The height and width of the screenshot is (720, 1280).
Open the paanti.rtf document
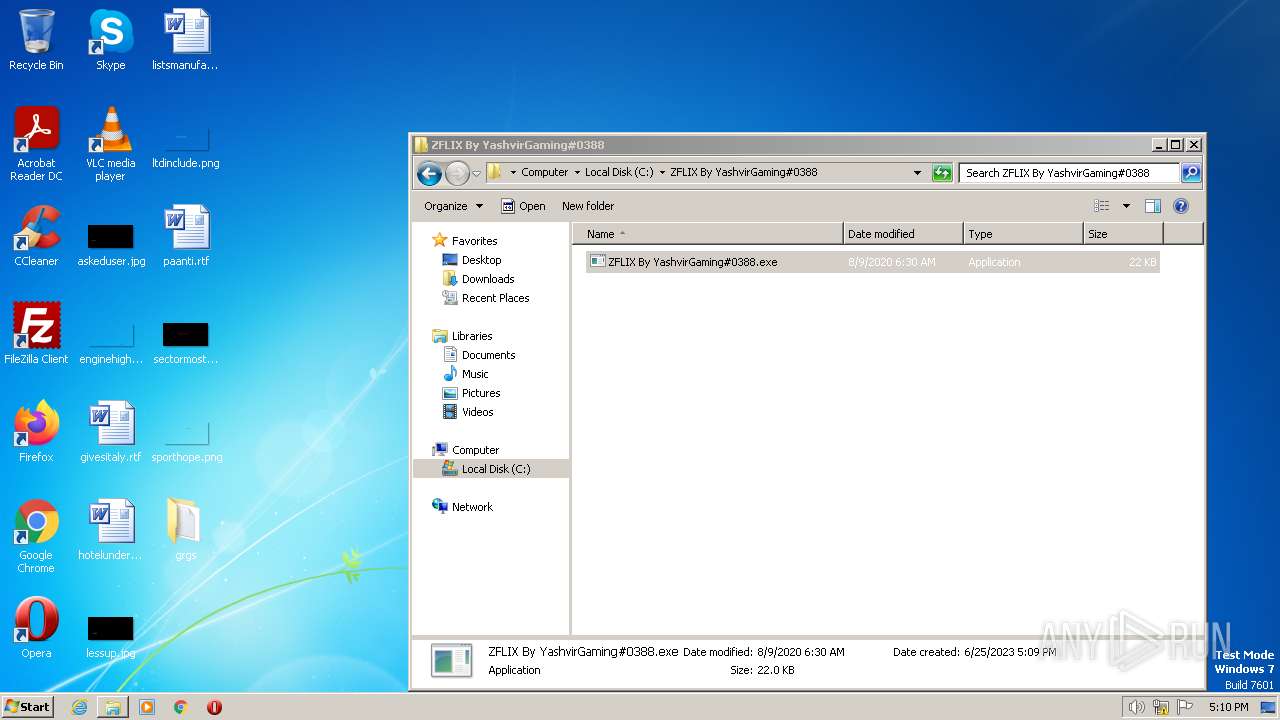pyautogui.click(x=185, y=236)
